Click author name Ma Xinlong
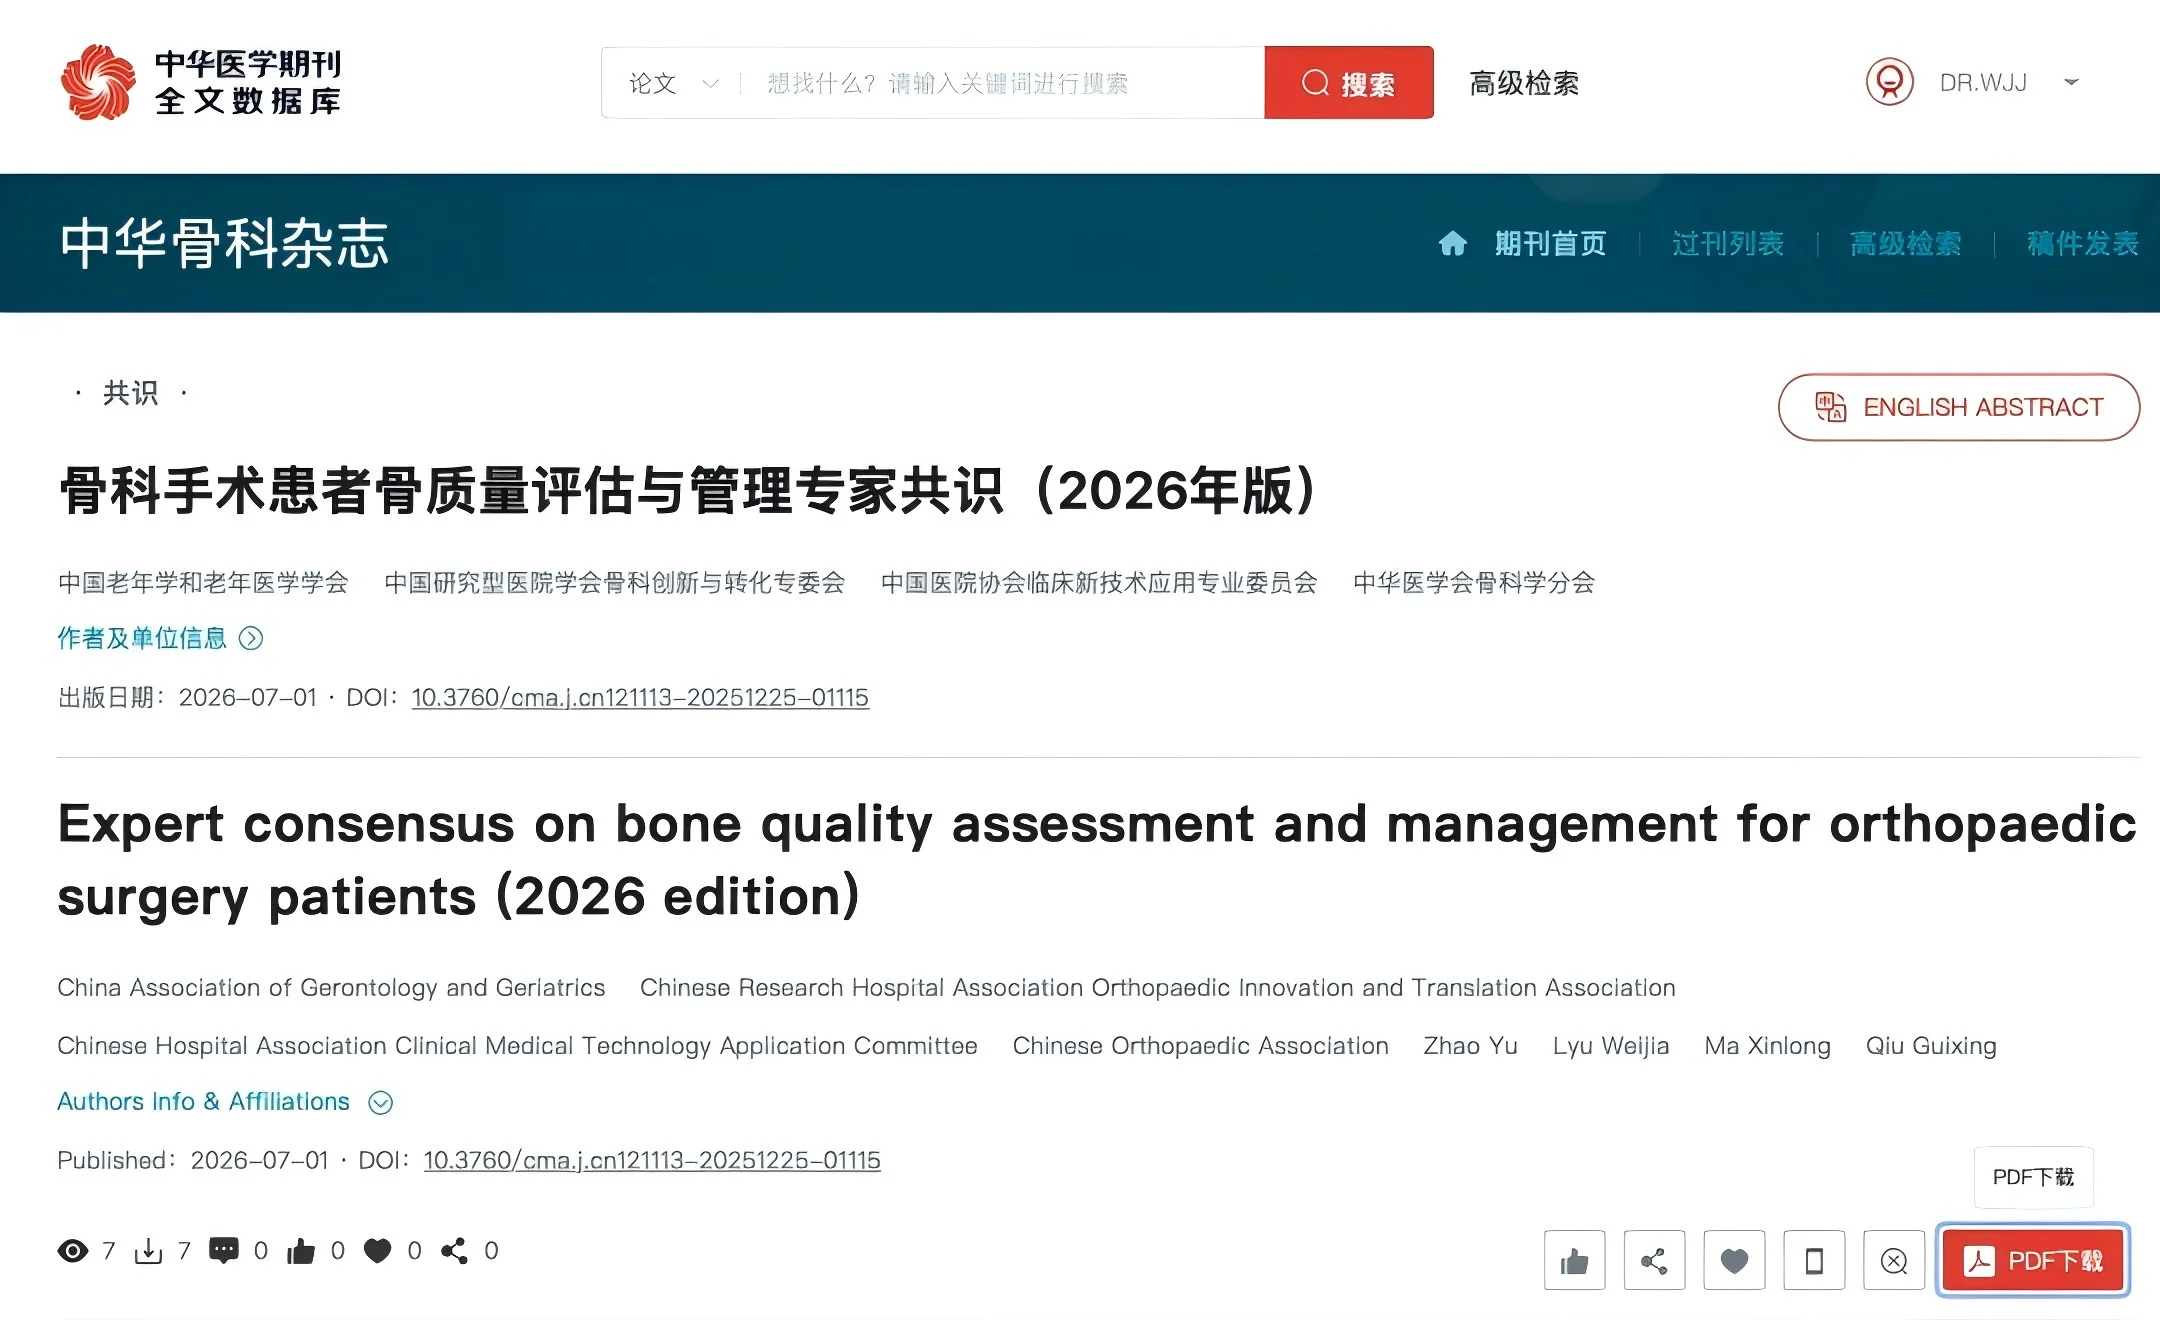2160x1320 pixels. (x=1767, y=1045)
